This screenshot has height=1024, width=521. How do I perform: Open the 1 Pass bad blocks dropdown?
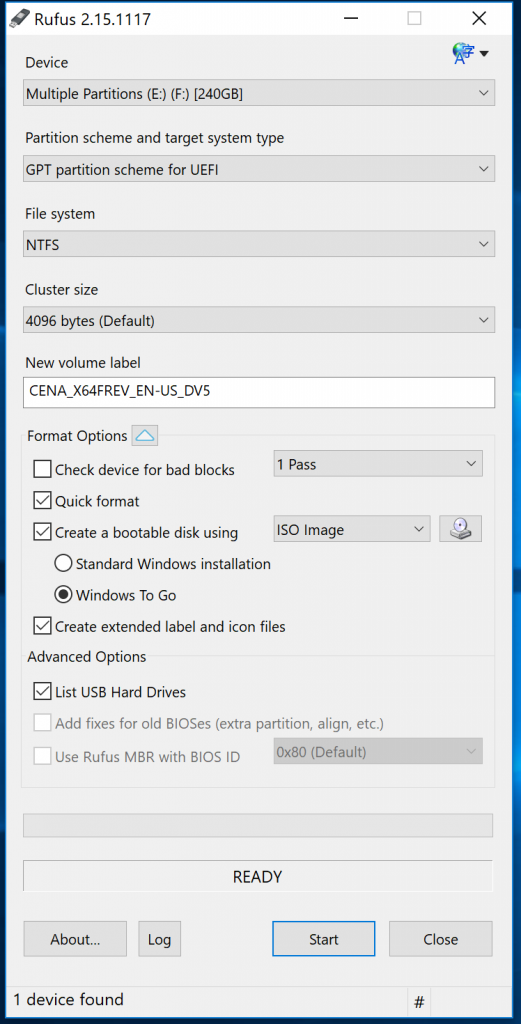(x=378, y=464)
